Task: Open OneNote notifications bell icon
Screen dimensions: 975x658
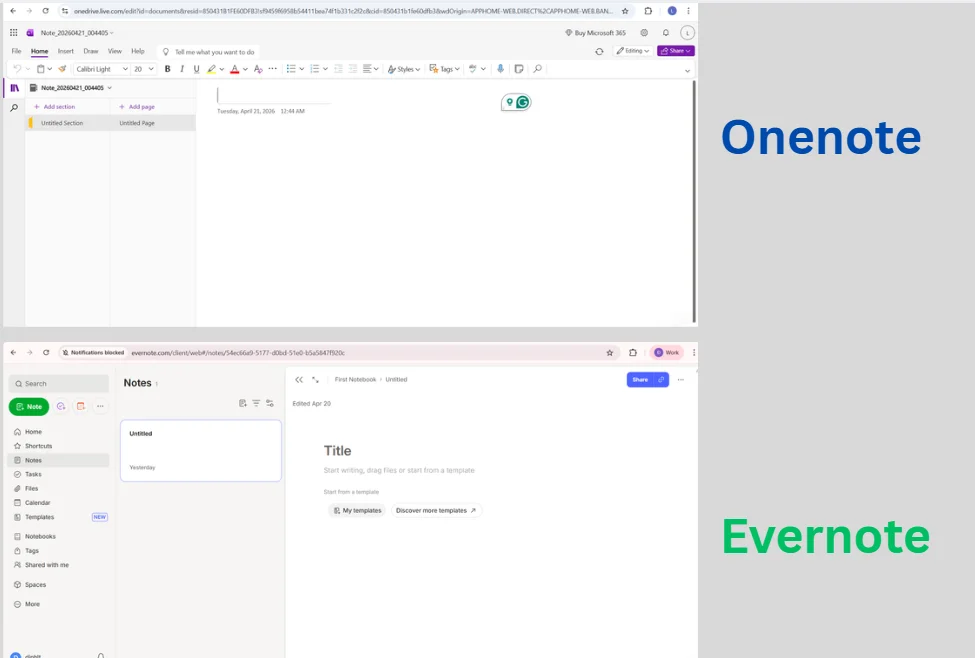Action: tap(666, 32)
